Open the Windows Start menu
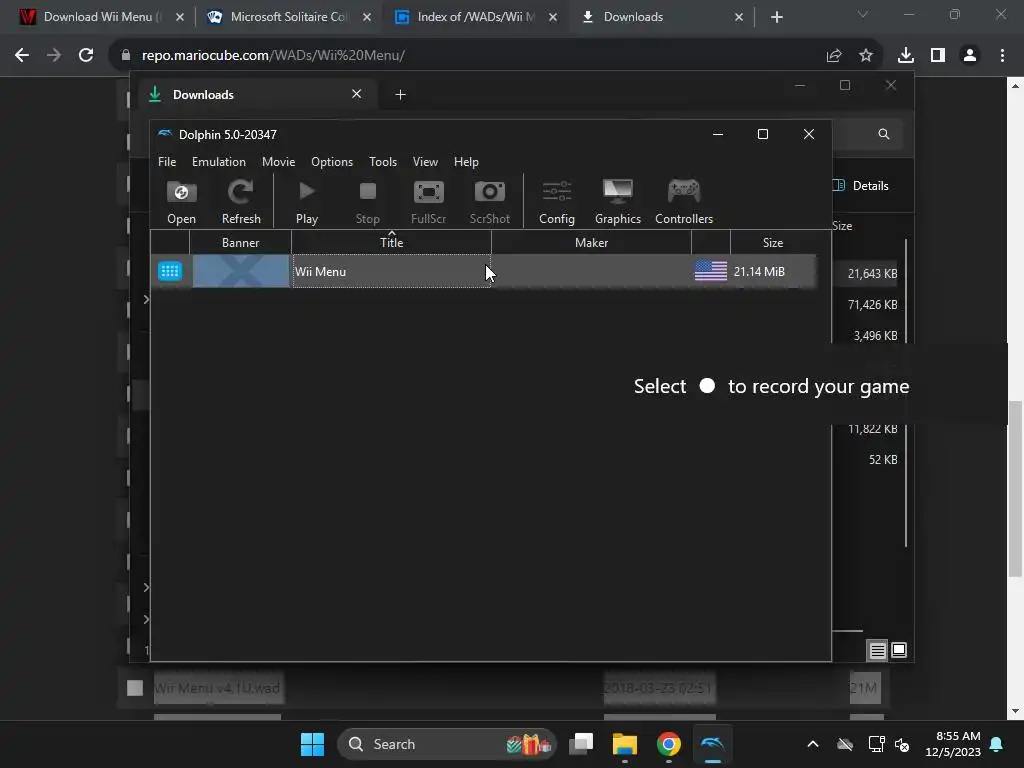Screen dimensions: 1024x768 click(312, 744)
